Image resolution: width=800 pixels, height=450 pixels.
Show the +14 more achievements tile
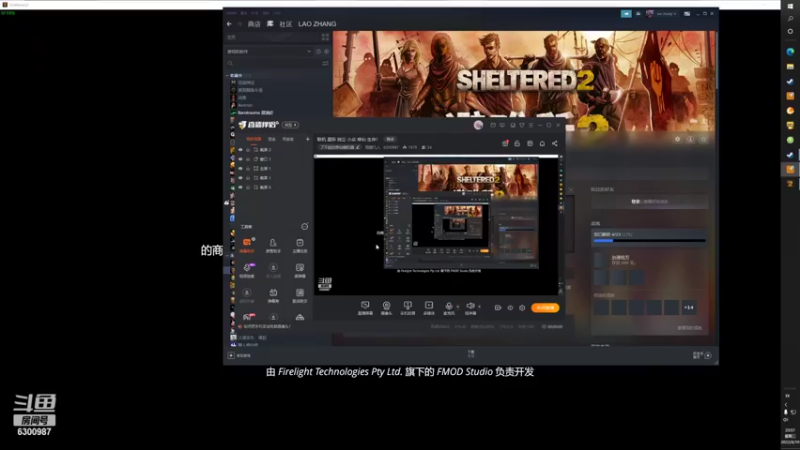coord(688,308)
